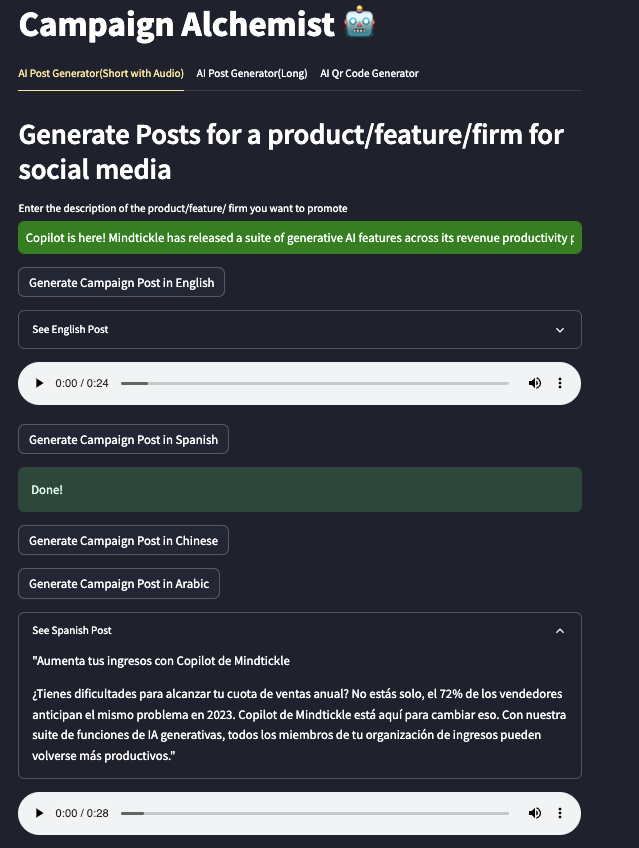Screen dimensions: 639x848
Task: Open the AI Qr Code Generator tab
Action: (x=369, y=73)
